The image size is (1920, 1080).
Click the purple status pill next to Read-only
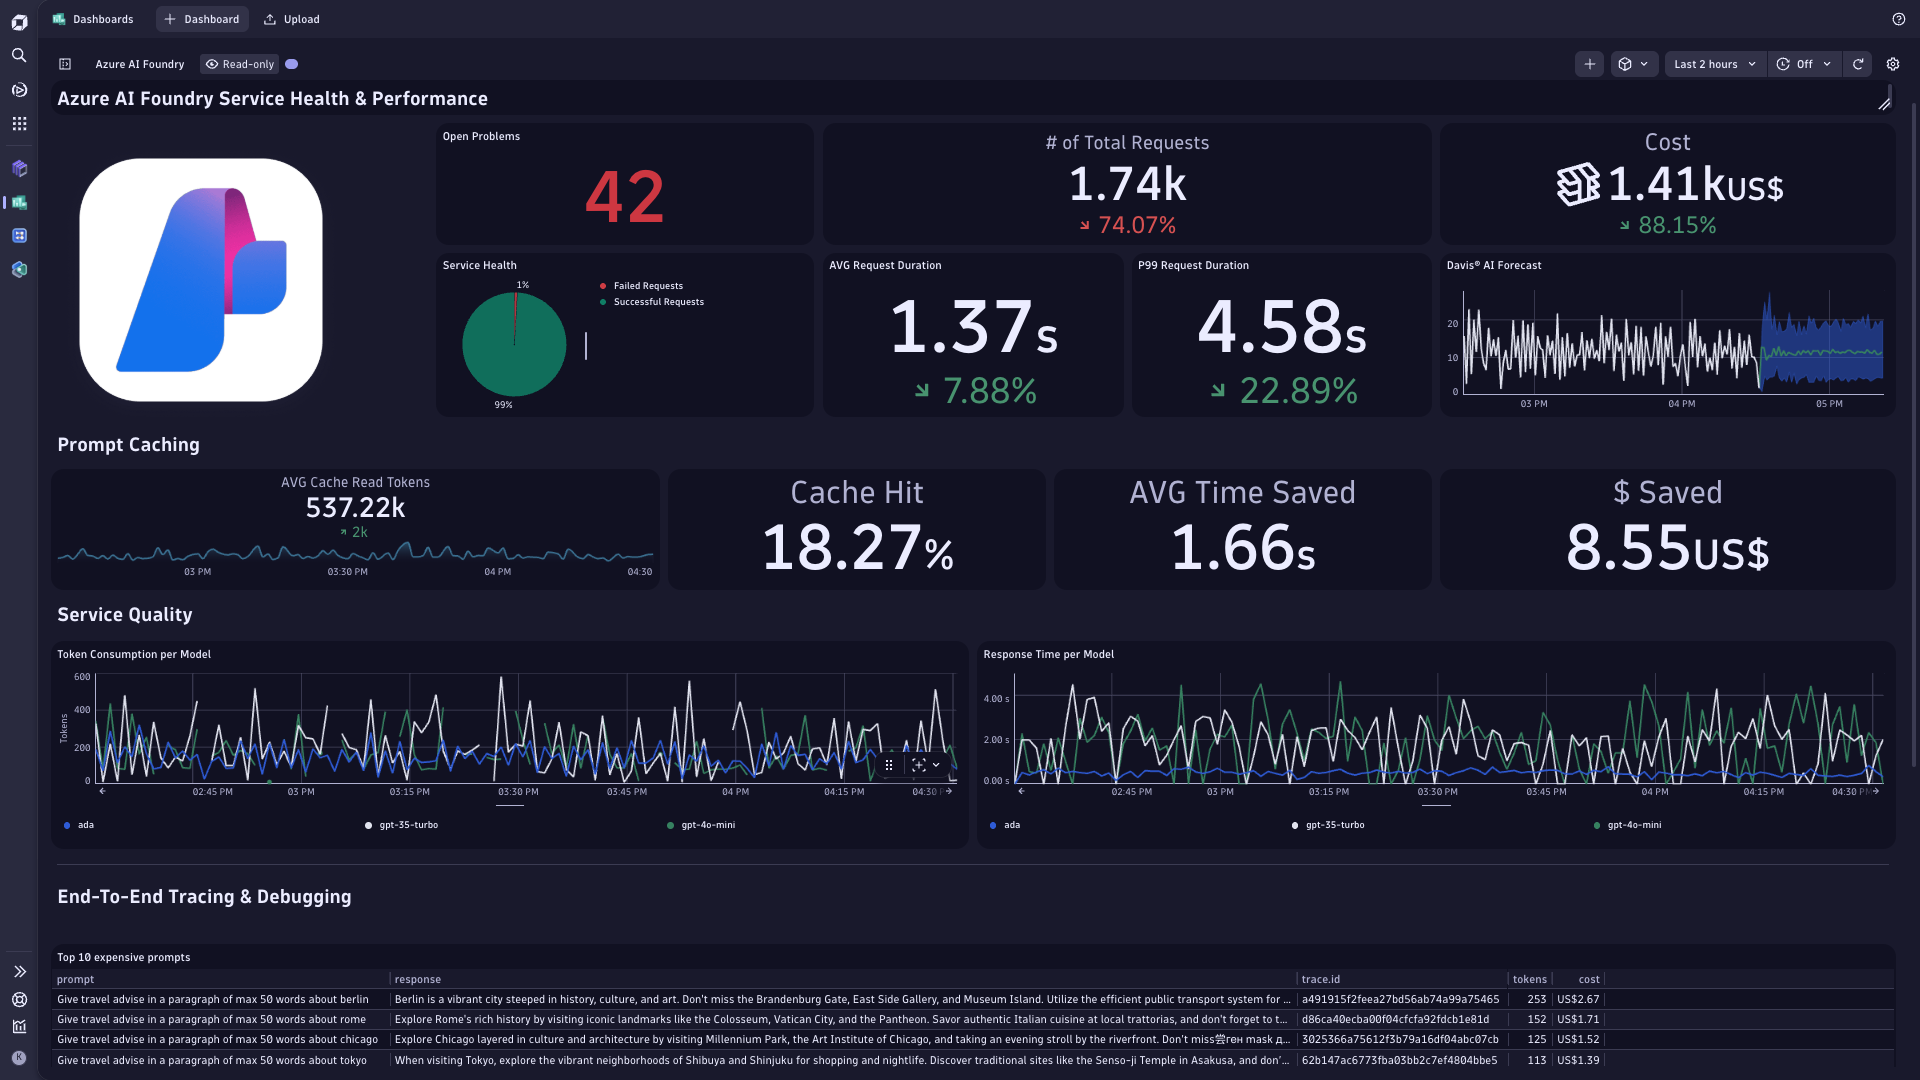click(x=292, y=64)
